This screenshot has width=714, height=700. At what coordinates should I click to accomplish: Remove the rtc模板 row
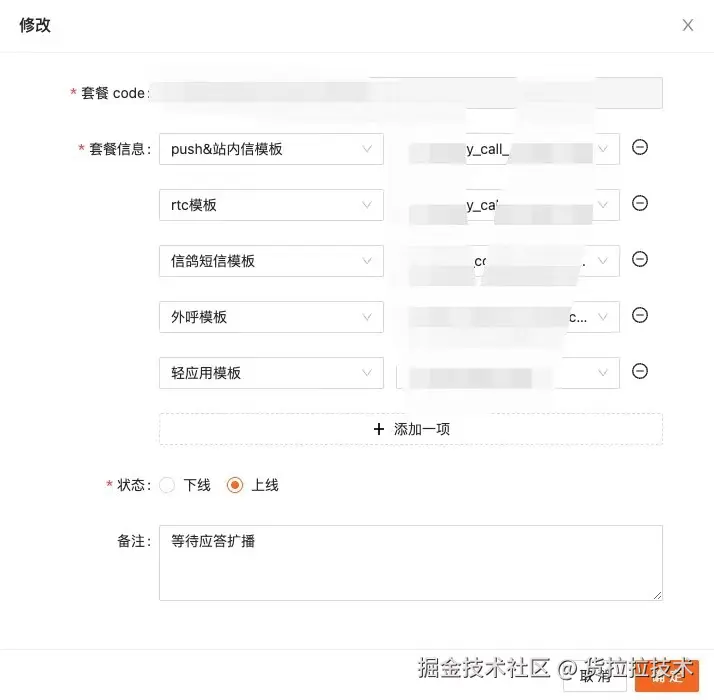pyautogui.click(x=640, y=203)
